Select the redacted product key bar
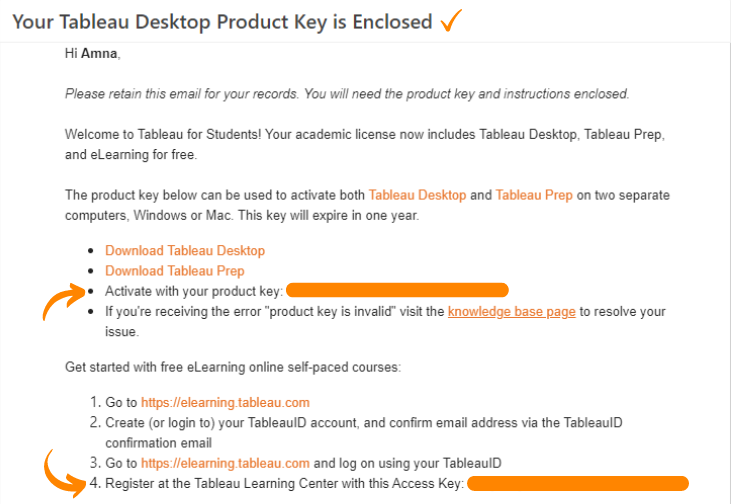The height and width of the screenshot is (504, 731). tap(397, 290)
